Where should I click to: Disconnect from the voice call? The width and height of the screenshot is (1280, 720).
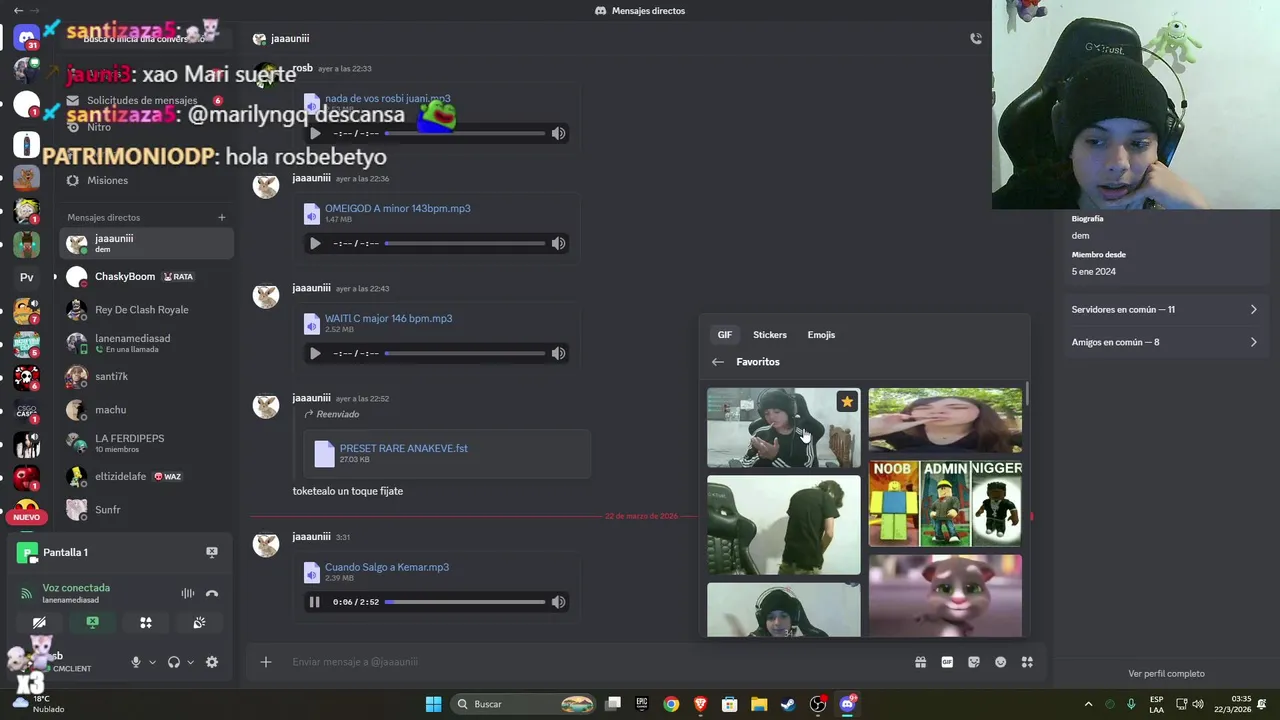coord(212,593)
